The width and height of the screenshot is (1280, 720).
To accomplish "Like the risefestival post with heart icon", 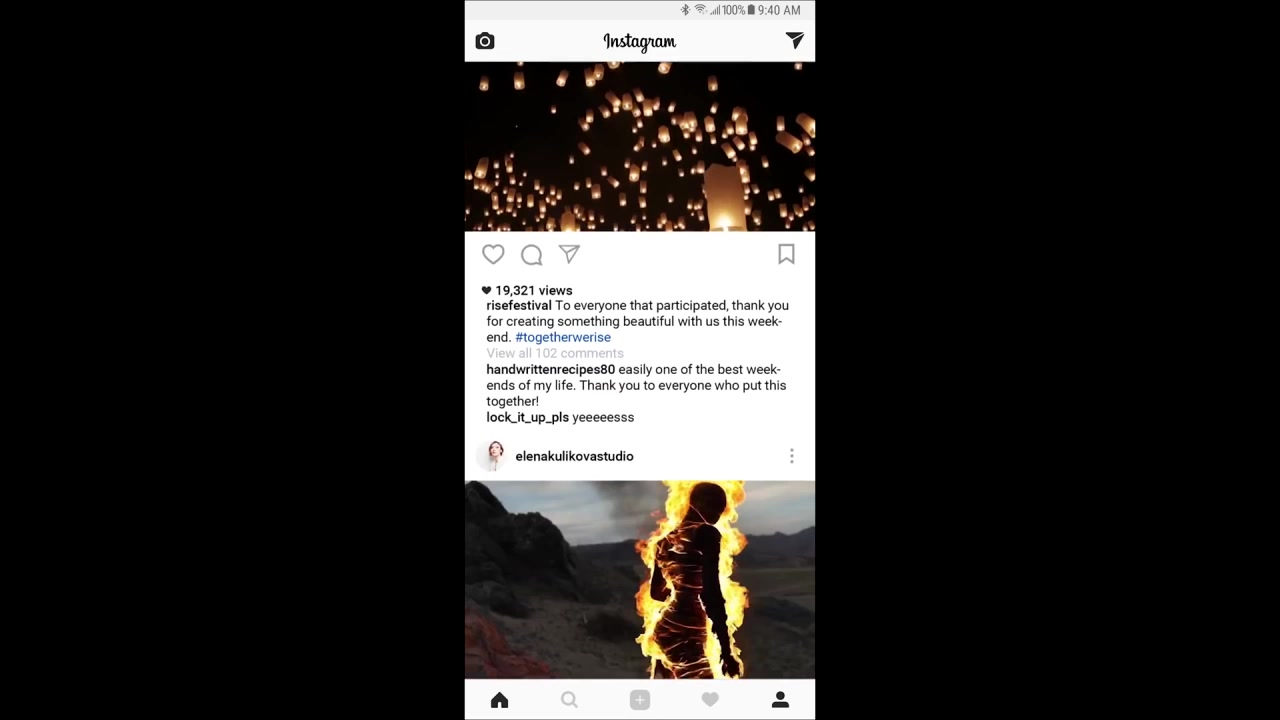I will [x=493, y=255].
